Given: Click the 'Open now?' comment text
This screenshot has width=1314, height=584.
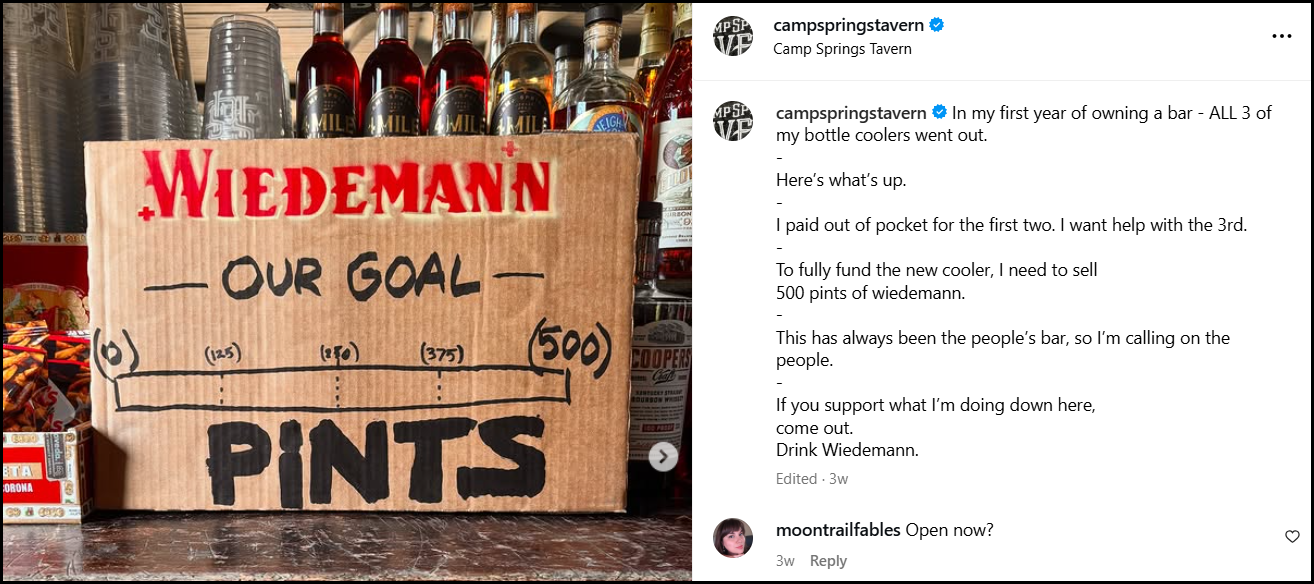Looking at the screenshot, I should click(949, 530).
